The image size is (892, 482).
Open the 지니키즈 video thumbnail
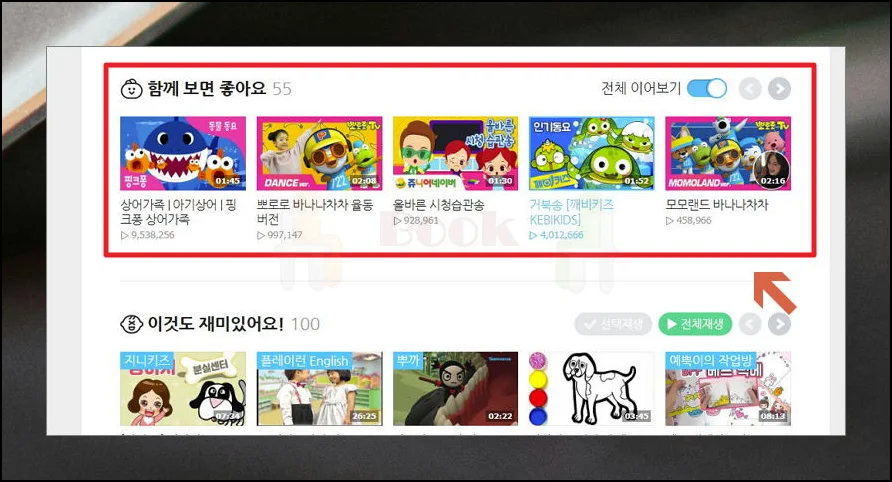(183, 389)
